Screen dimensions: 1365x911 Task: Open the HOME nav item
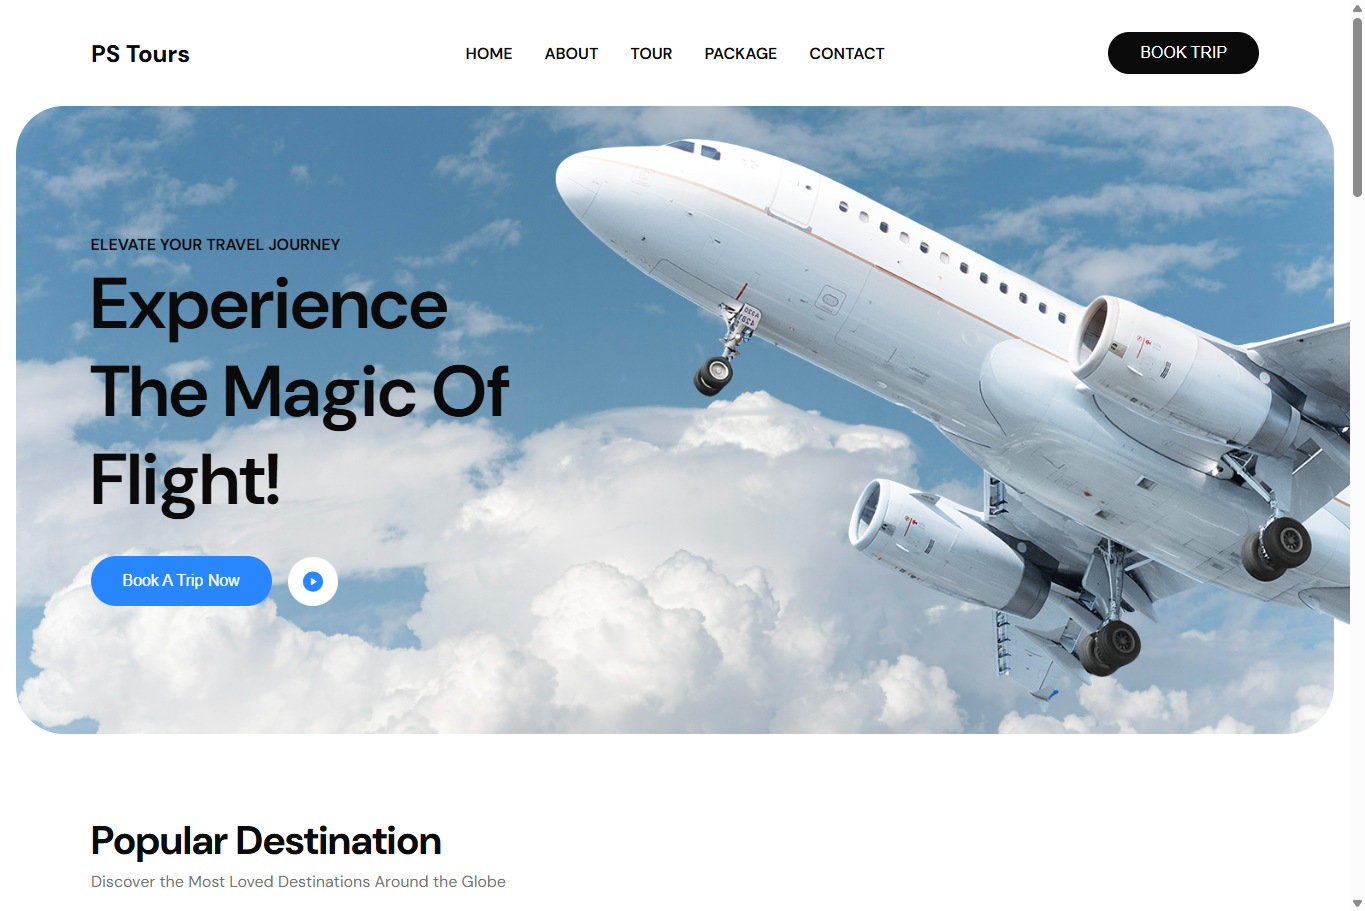(489, 54)
